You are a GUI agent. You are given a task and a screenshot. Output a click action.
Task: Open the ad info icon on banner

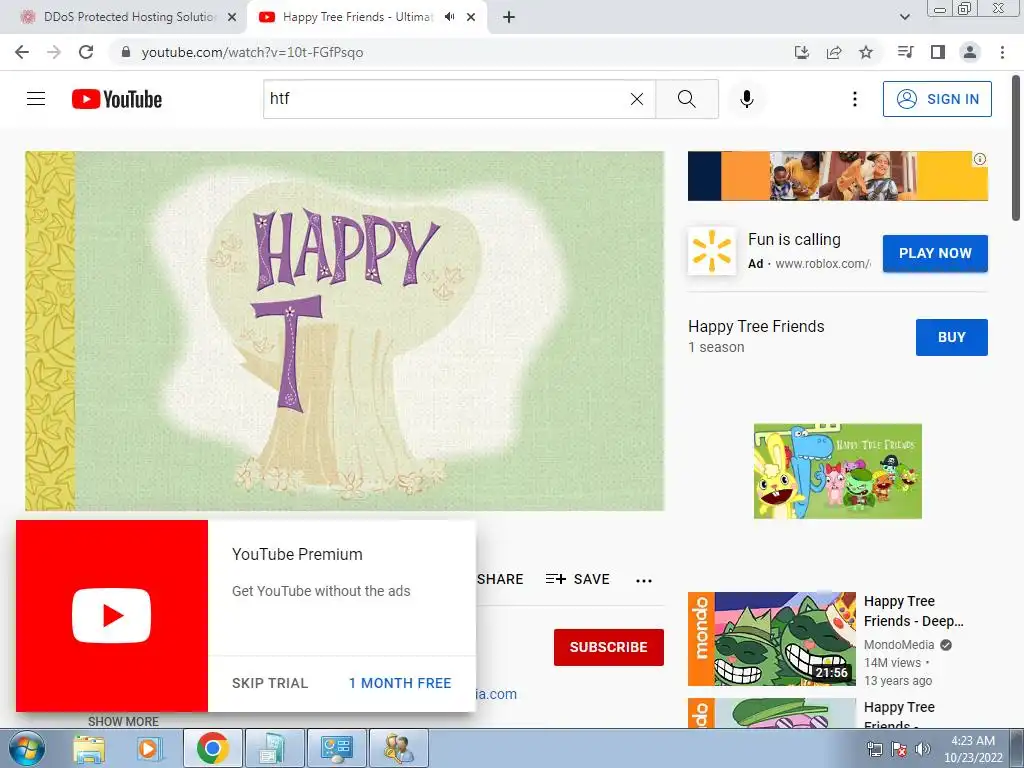(980, 159)
